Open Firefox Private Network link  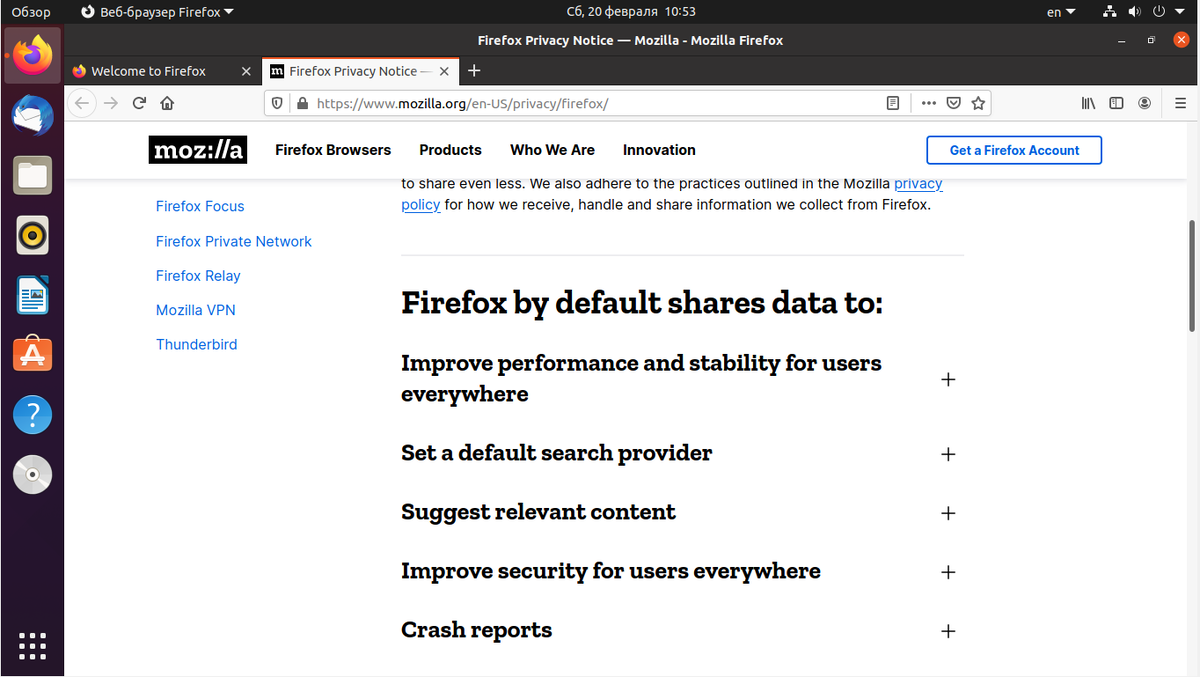[234, 241]
